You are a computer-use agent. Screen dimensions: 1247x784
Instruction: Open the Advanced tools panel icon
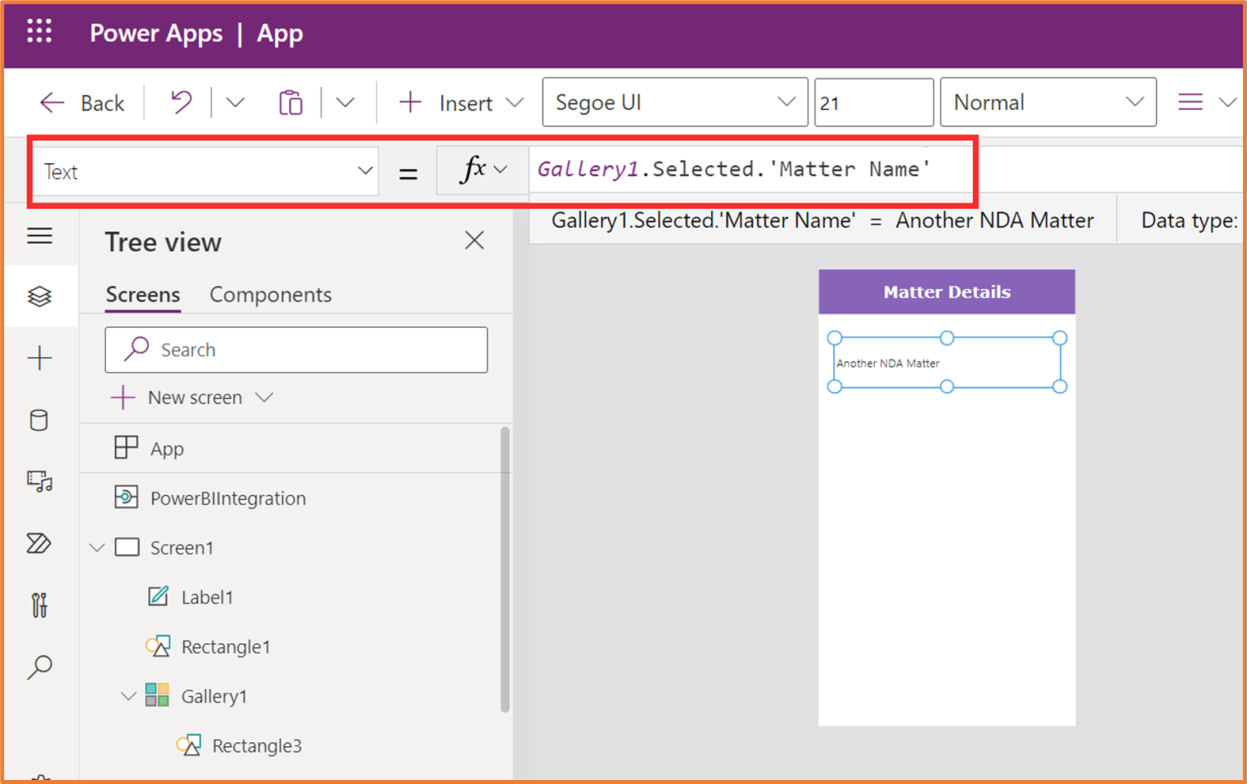[x=40, y=605]
